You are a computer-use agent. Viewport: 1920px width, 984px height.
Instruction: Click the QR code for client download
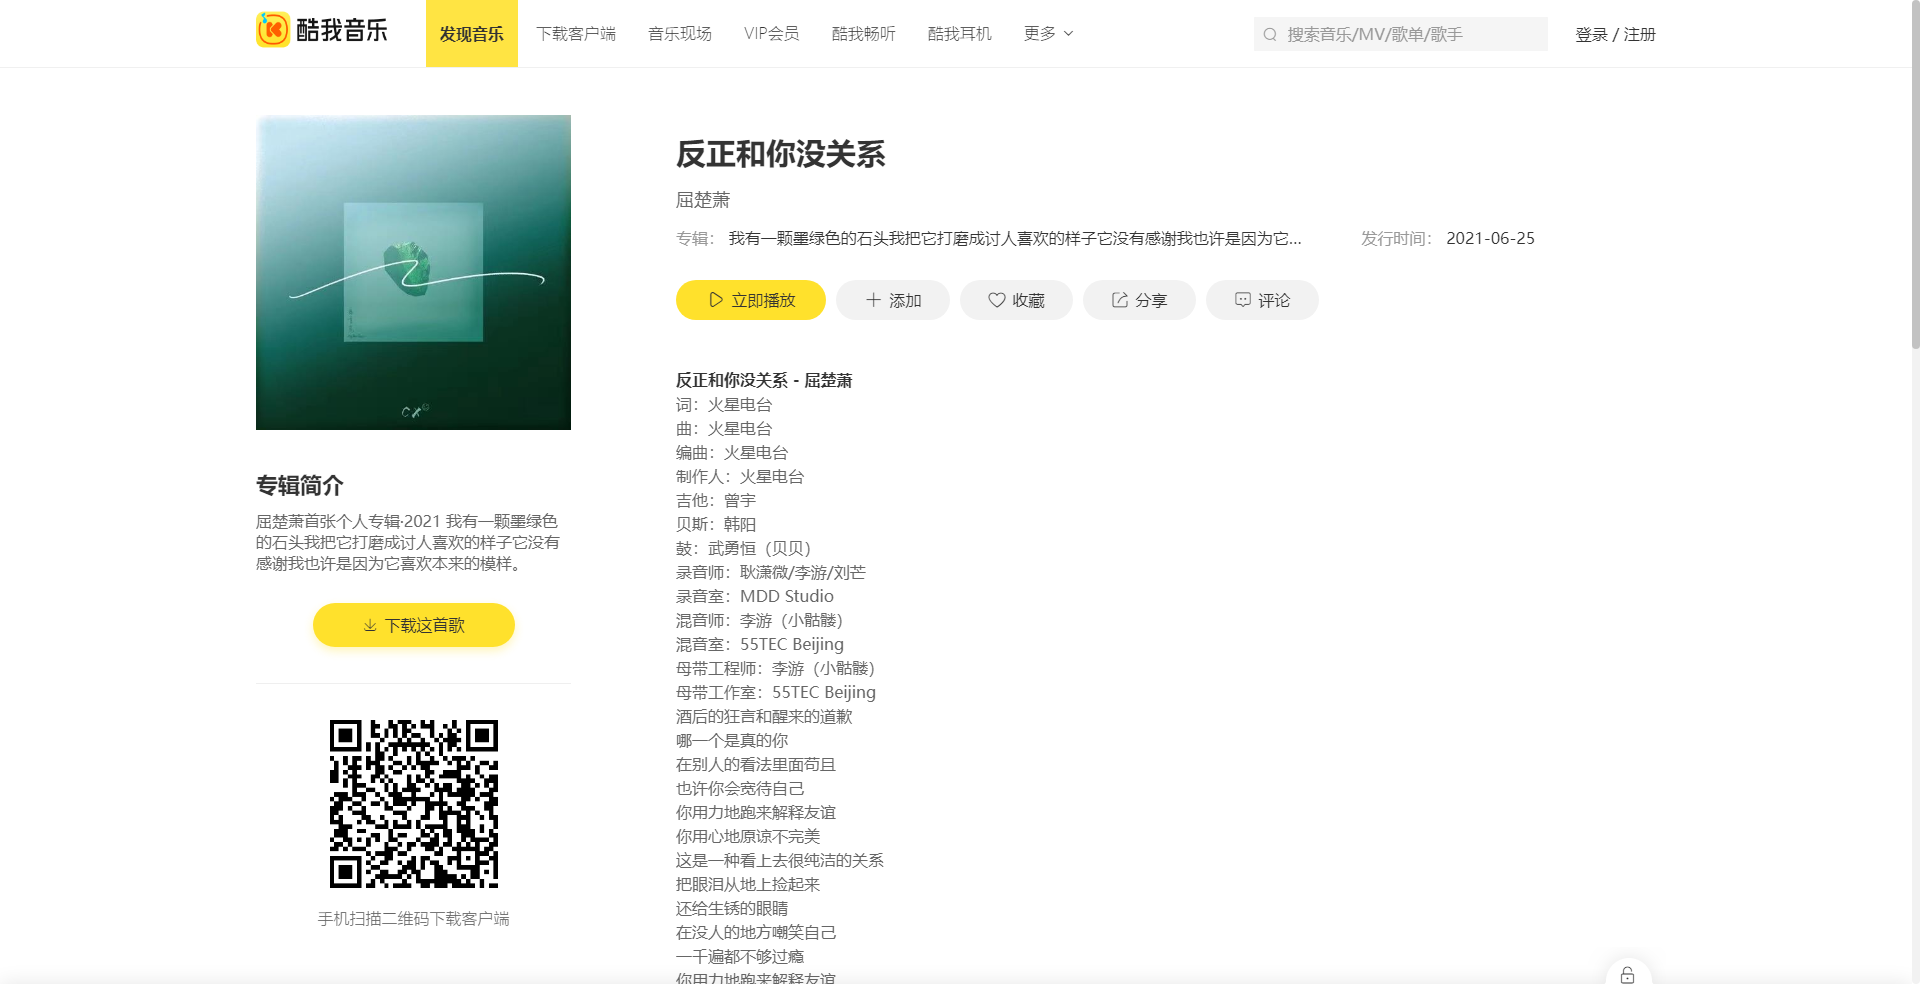[x=413, y=802]
